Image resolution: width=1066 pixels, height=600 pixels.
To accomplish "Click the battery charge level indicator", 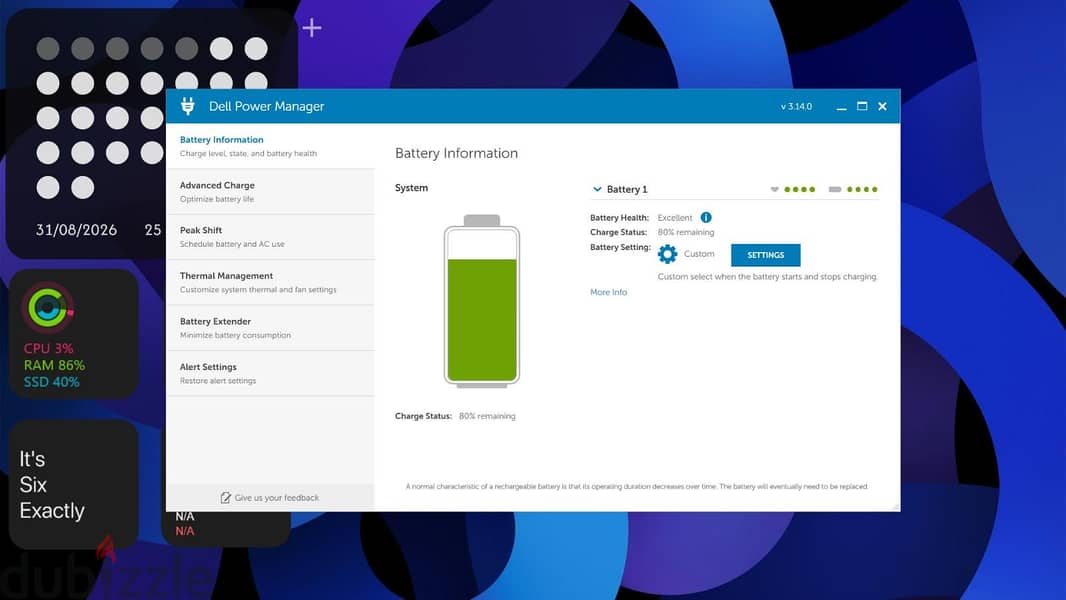I will tap(835, 190).
